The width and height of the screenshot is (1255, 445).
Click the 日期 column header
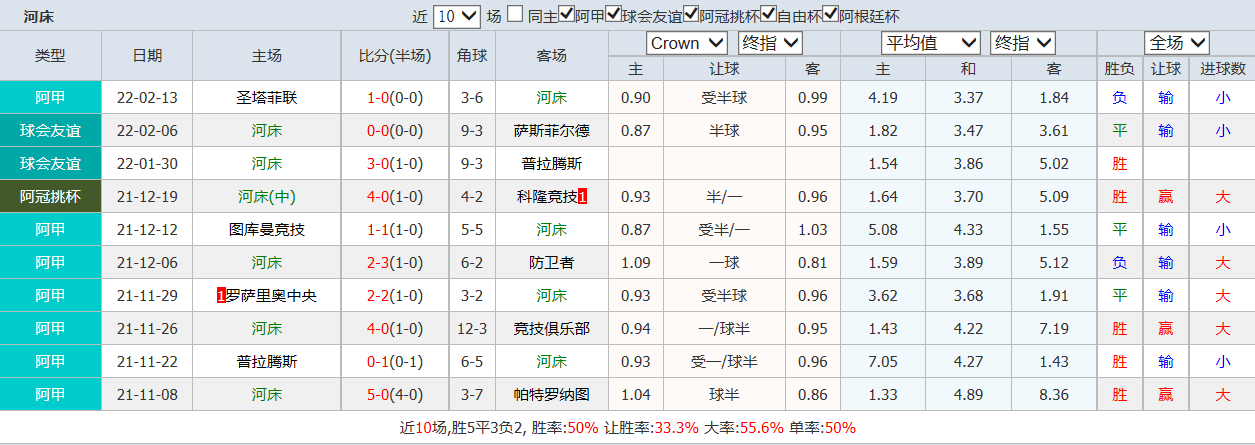tap(147, 56)
